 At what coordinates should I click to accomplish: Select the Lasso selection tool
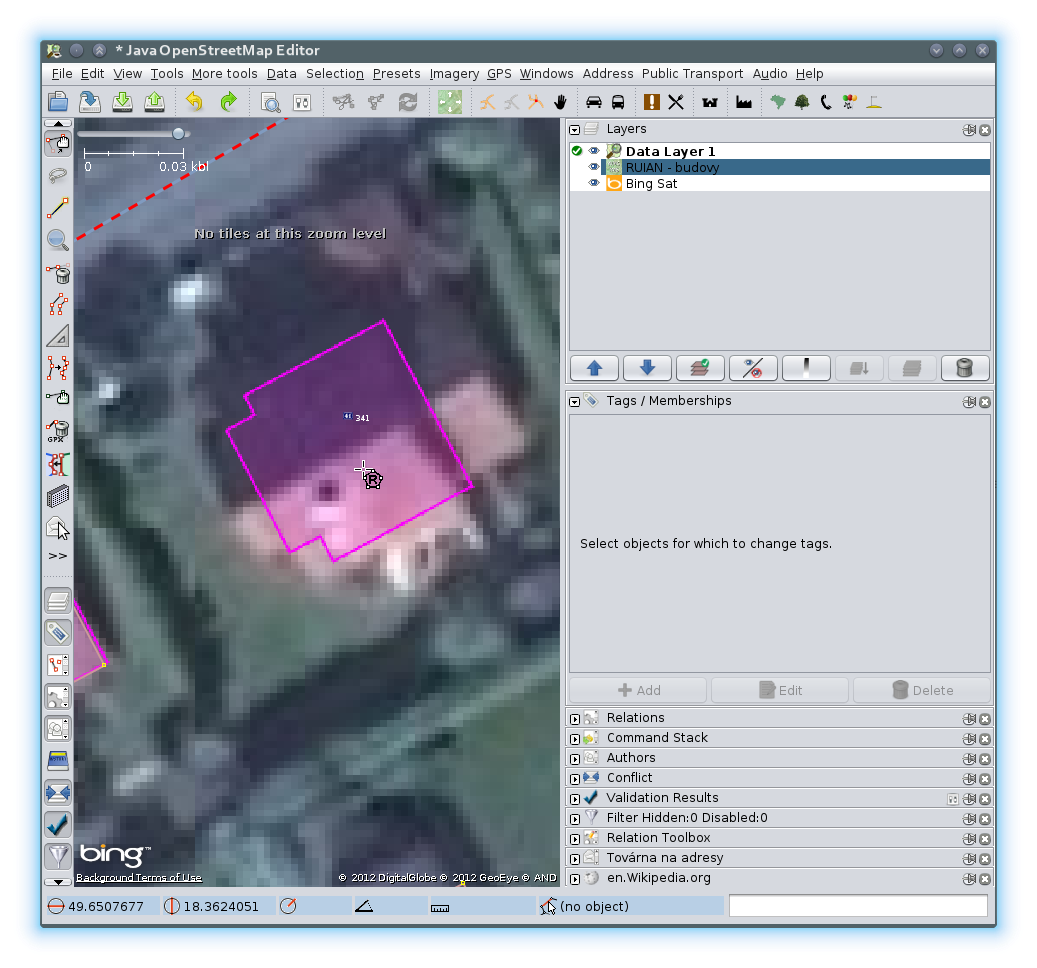coord(58,176)
